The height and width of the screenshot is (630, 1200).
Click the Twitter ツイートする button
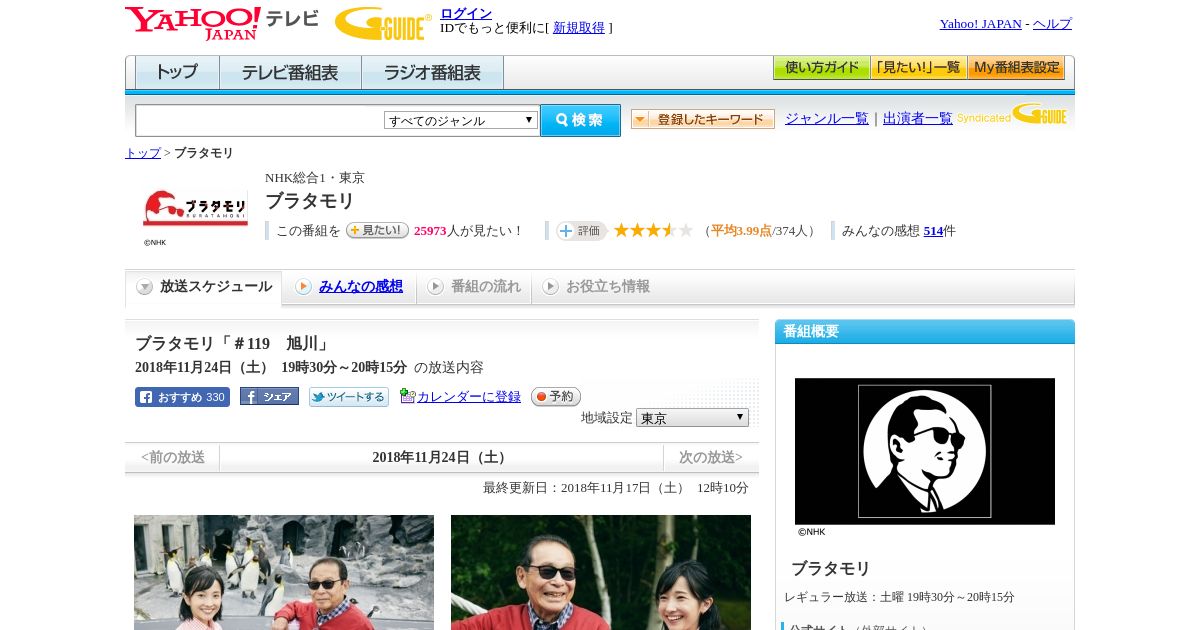point(349,397)
